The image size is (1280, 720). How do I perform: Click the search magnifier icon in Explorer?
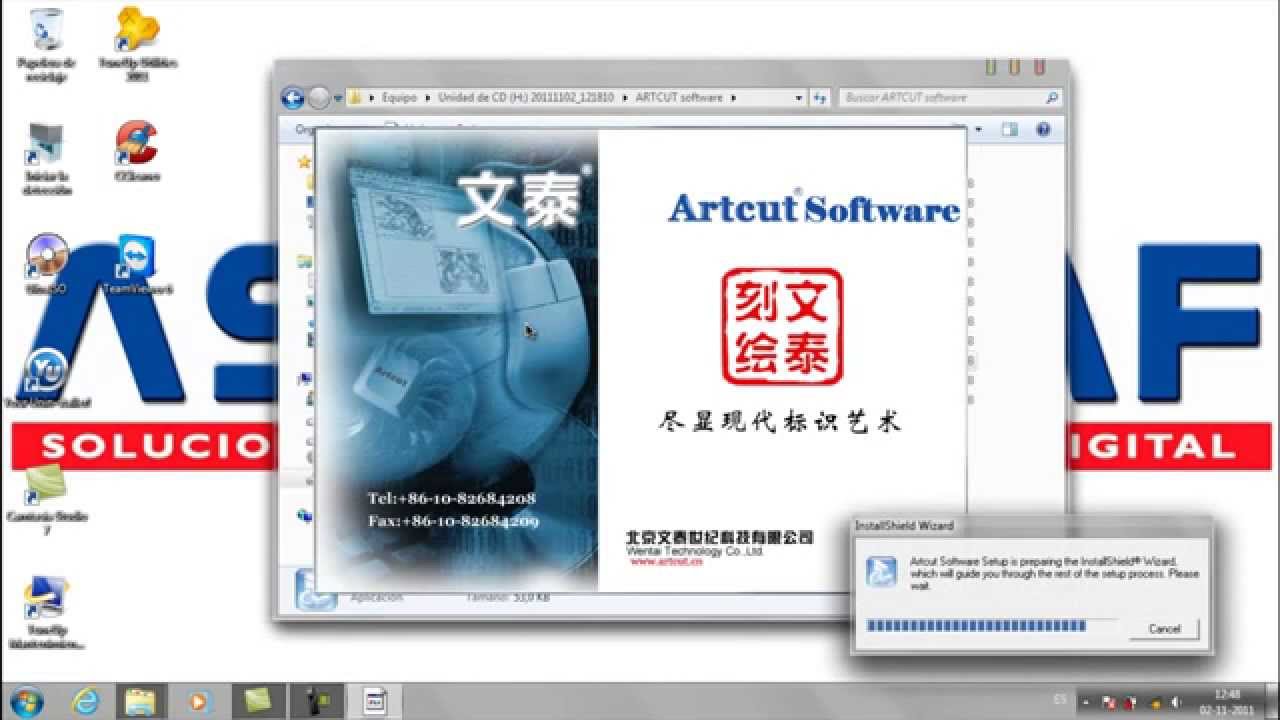(1051, 98)
